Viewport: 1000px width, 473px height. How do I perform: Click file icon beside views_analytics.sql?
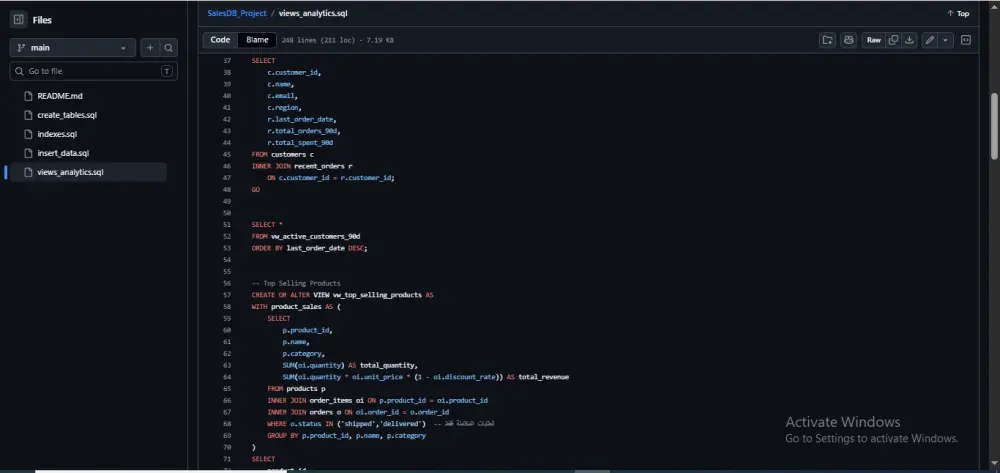tap(27, 172)
